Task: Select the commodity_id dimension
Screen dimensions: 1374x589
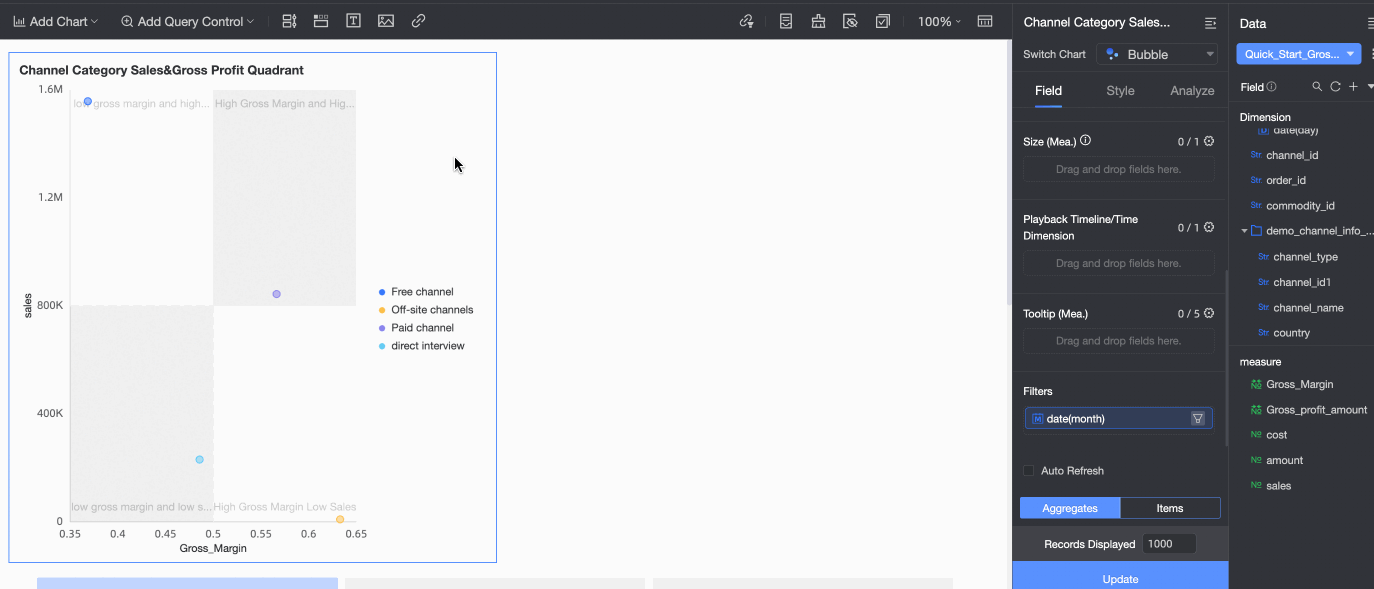Action: [x=1300, y=206]
